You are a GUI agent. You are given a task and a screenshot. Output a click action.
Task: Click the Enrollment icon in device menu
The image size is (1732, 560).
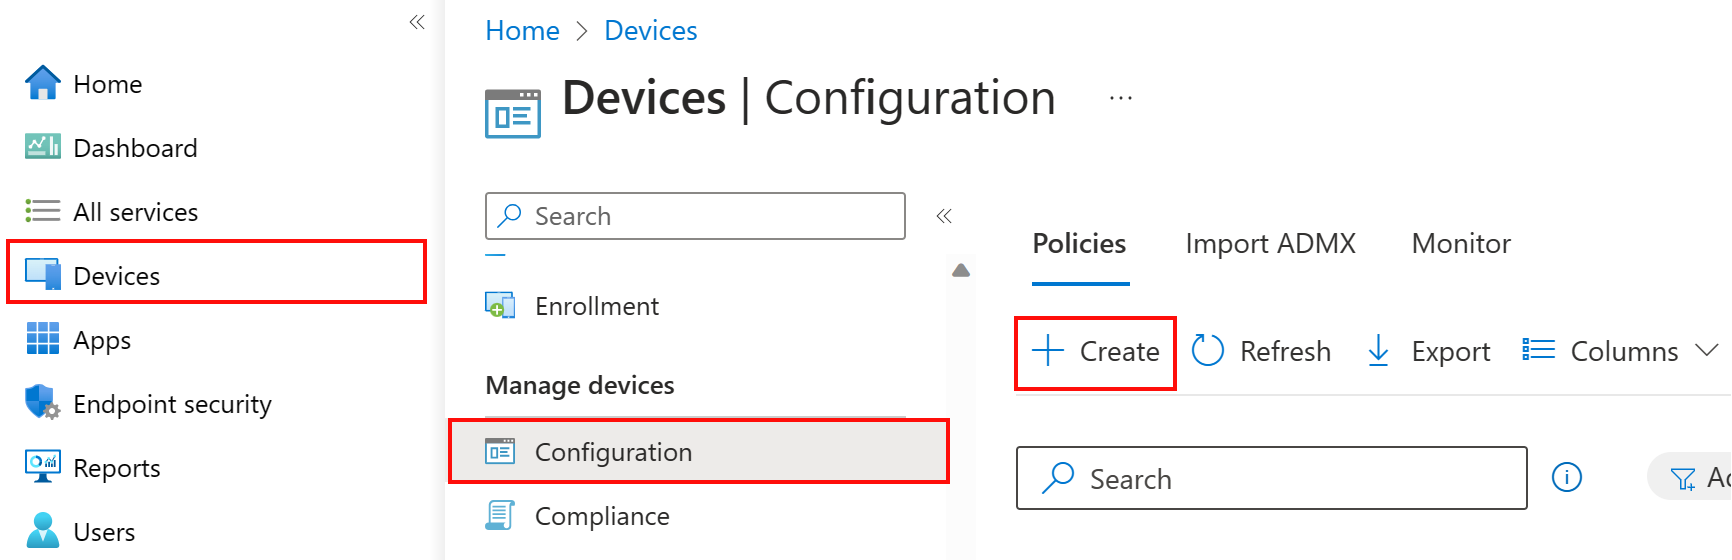coord(500,306)
